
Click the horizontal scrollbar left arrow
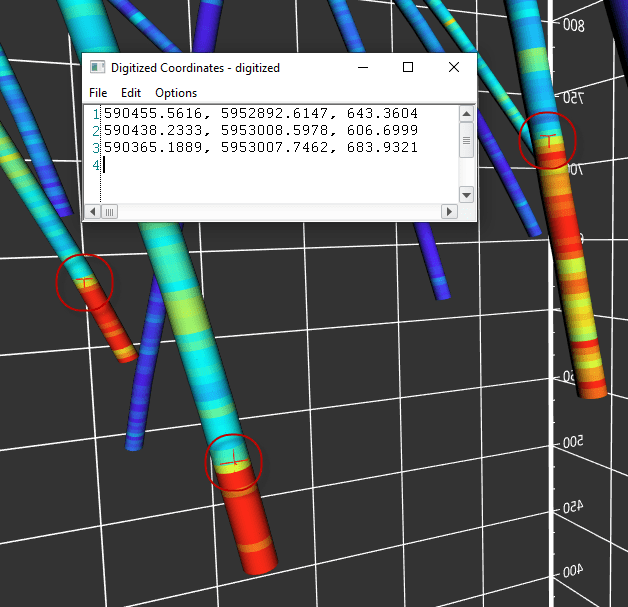[x=93, y=212]
